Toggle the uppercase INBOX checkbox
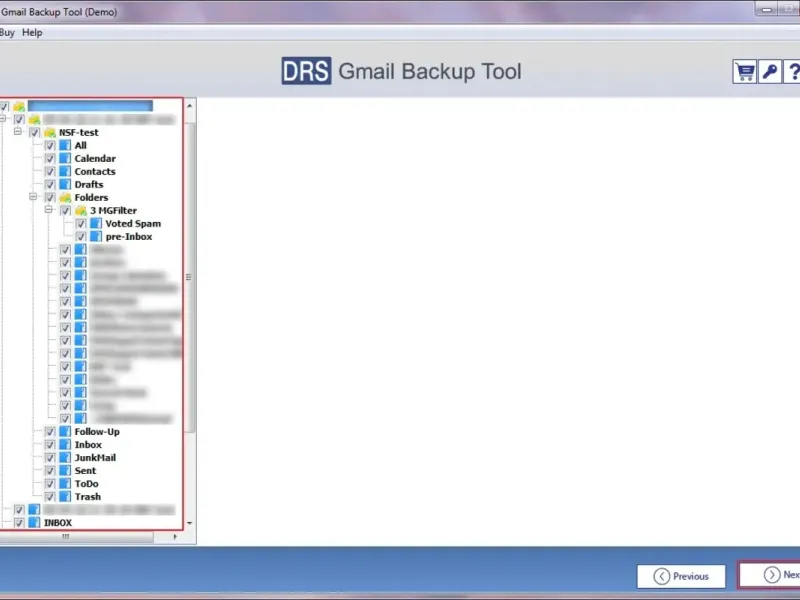 [19, 523]
